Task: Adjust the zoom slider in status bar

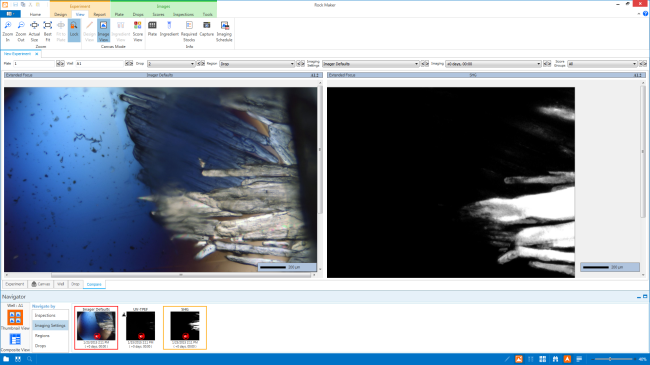Action: pos(610,359)
